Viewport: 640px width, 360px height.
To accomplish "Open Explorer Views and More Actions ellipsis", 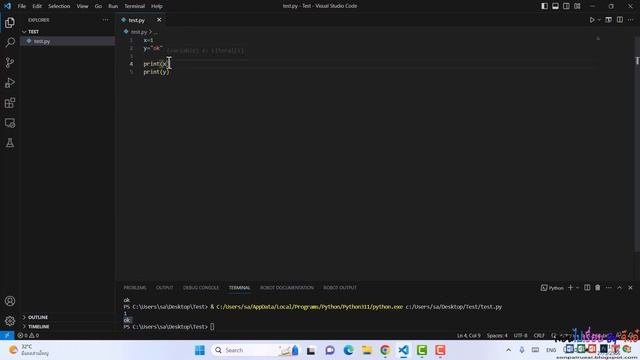I will (x=106, y=20).
